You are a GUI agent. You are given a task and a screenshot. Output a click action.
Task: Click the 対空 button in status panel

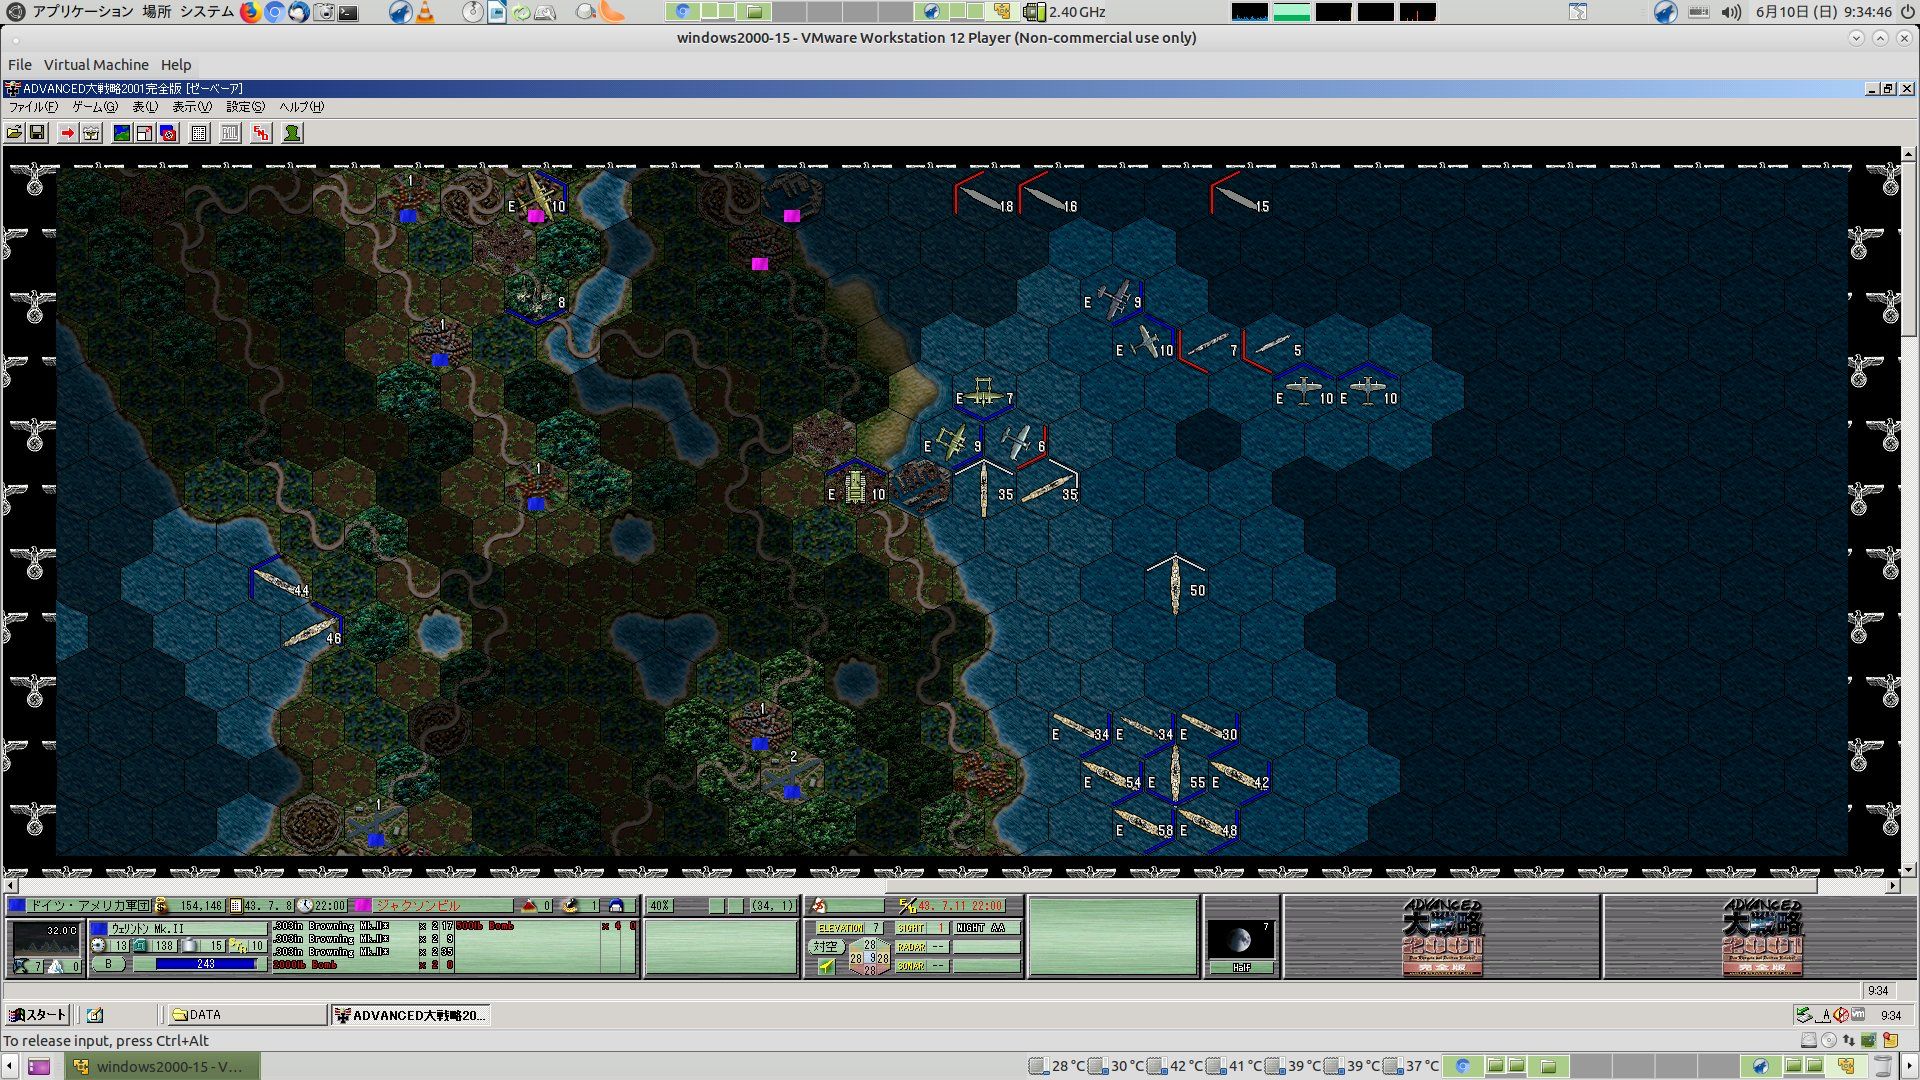pyautogui.click(x=825, y=946)
